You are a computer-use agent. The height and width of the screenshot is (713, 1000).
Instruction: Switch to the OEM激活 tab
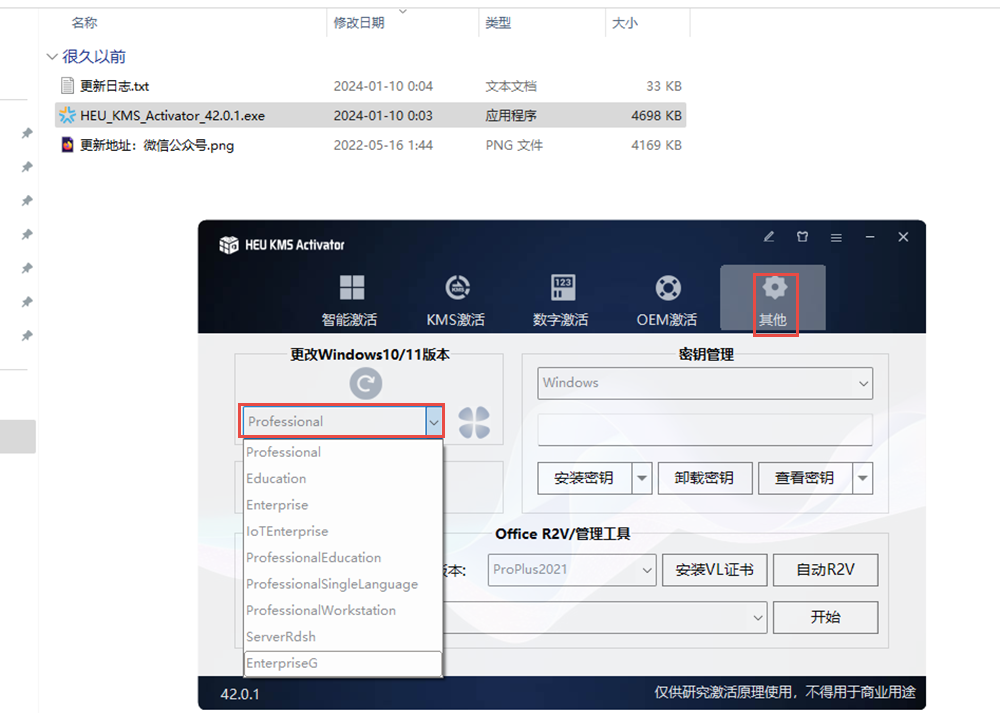click(x=667, y=299)
